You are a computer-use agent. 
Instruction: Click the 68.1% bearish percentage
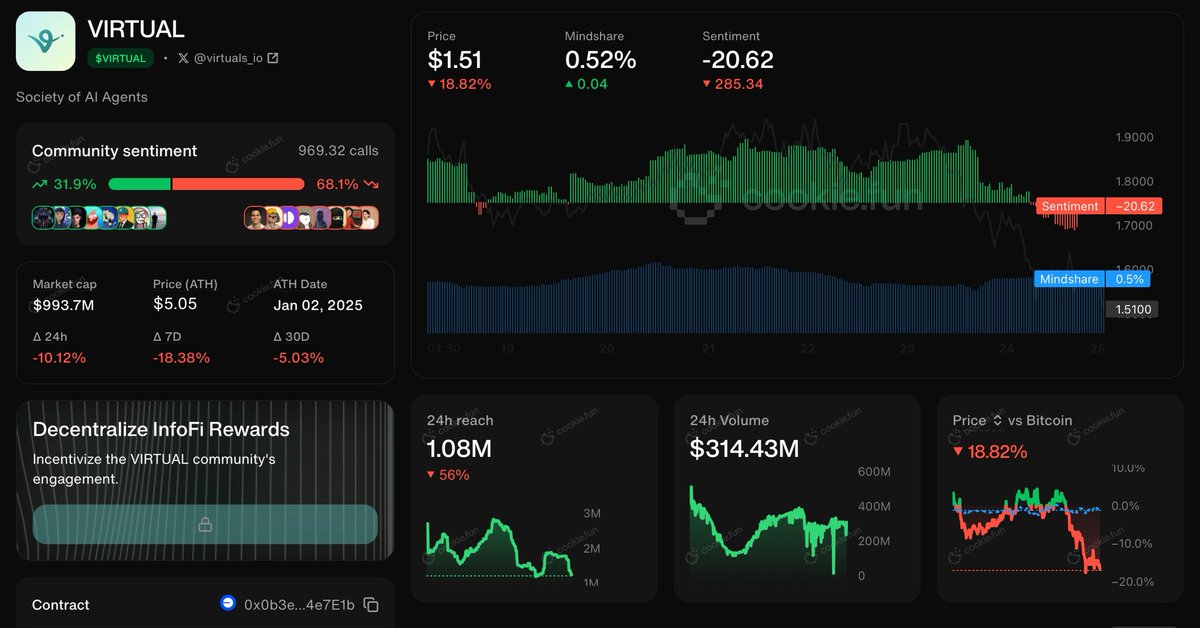(x=337, y=184)
